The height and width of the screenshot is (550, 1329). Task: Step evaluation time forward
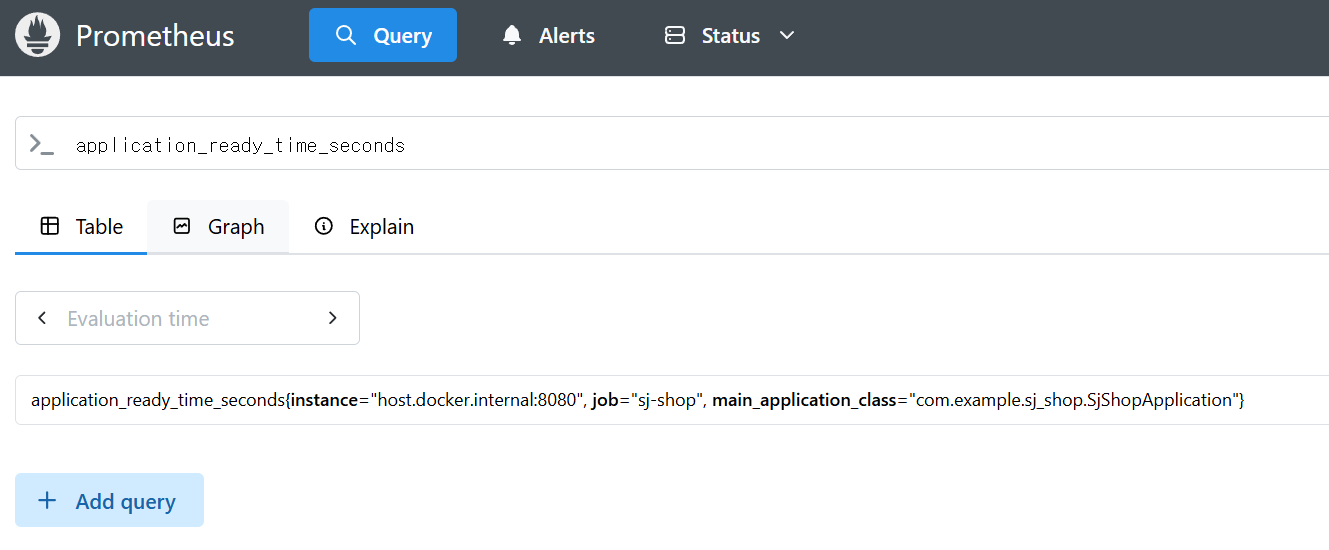(333, 318)
